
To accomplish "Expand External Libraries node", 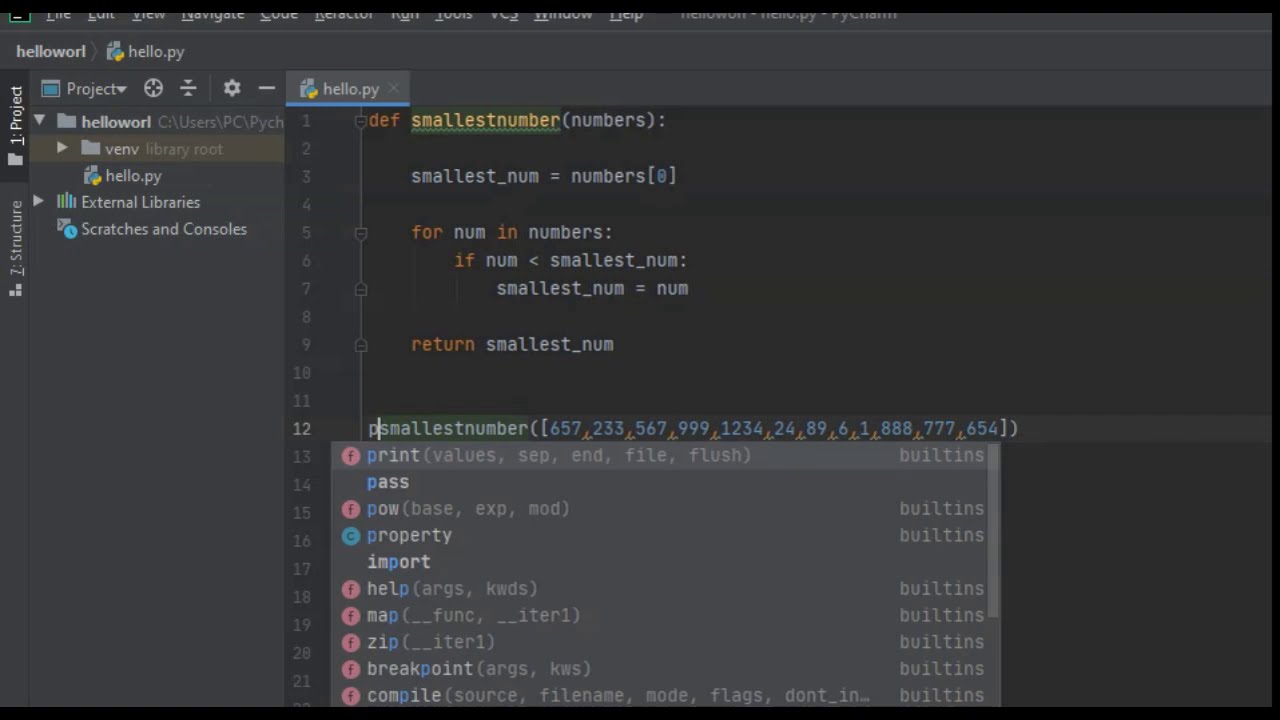I will 38,202.
